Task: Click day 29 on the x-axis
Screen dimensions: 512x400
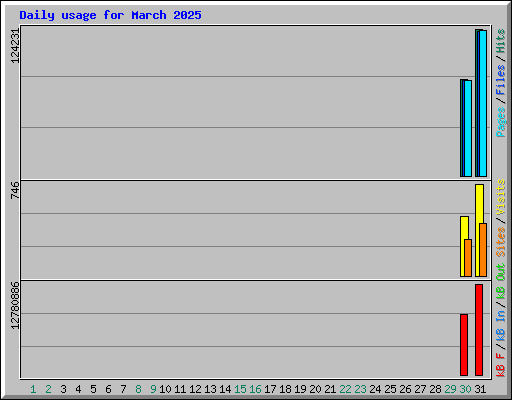Action: pyautogui.click(x=450, y=389)
